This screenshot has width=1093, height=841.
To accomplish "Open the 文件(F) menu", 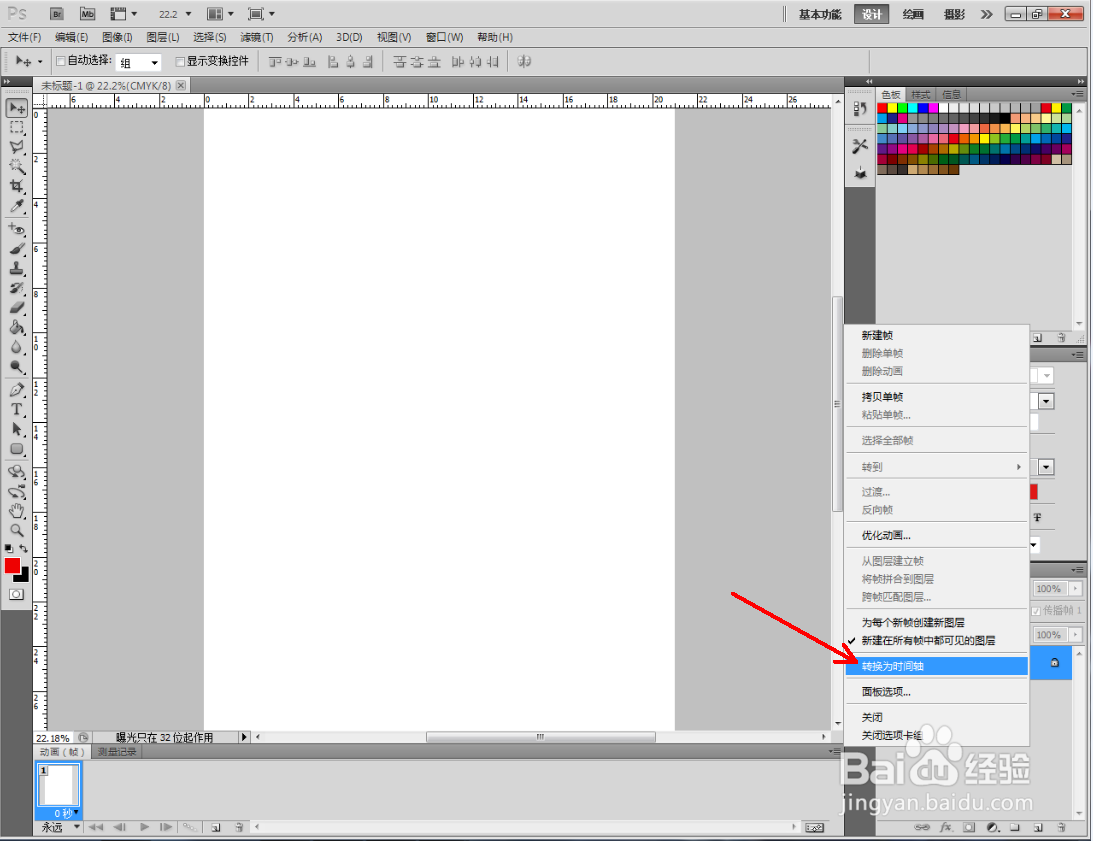I will 24,37.
